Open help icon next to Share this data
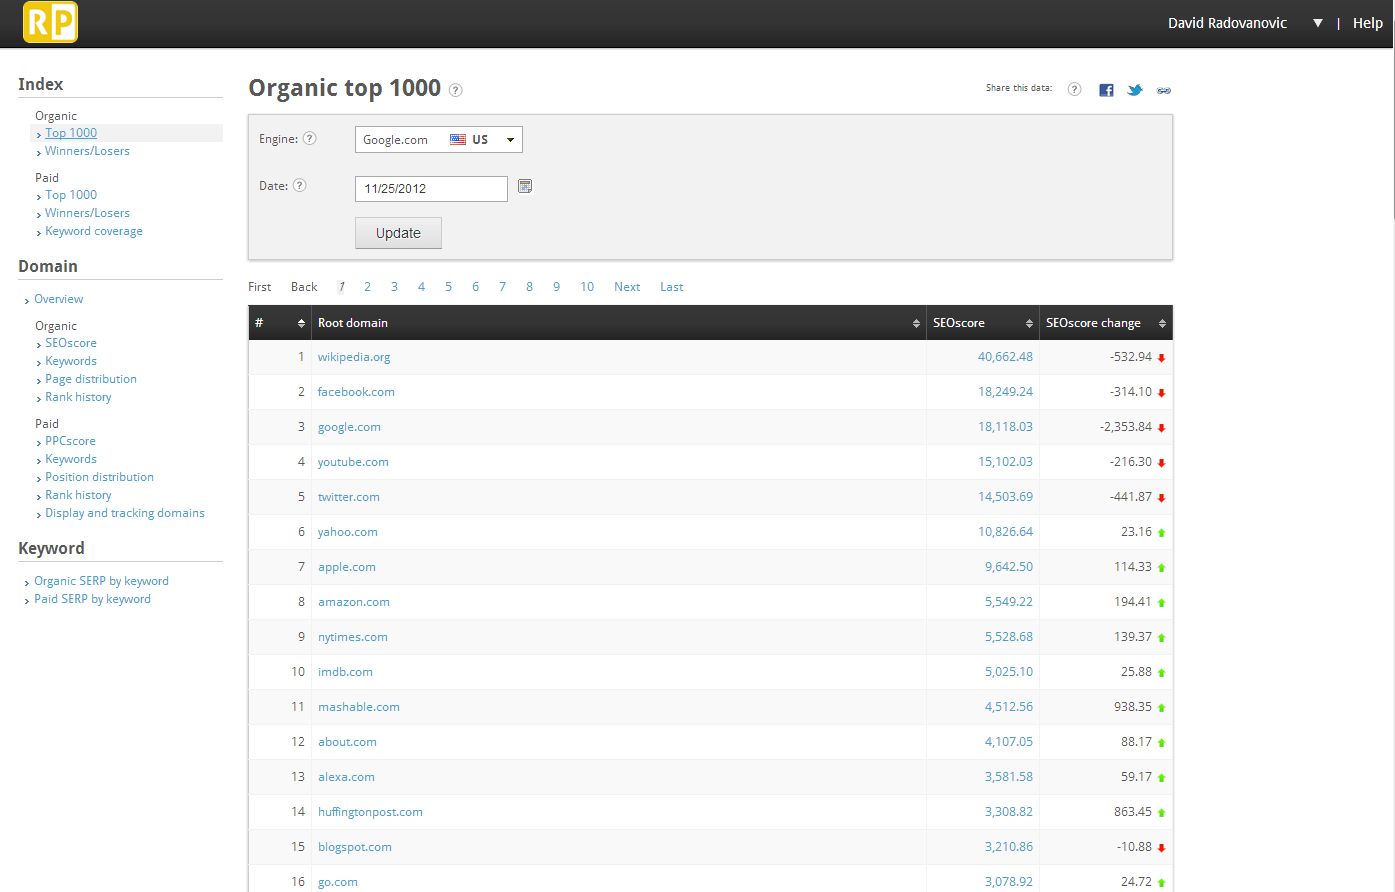This screenshot has height=892, width=1395. [x=1074, y=89]
